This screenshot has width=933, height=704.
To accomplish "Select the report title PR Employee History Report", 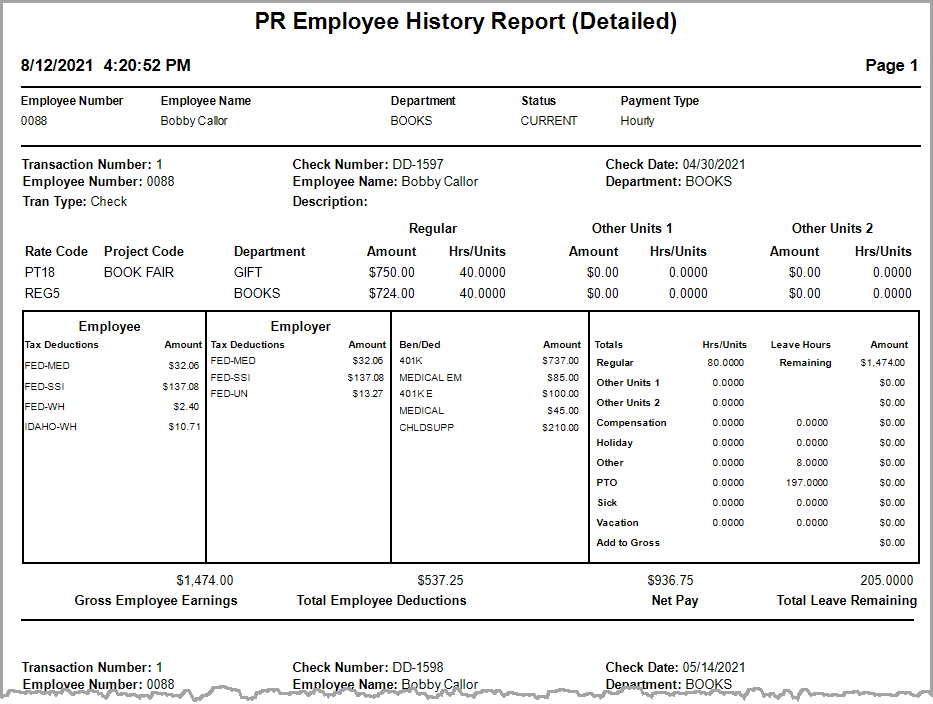I will (x=466, y=21).
